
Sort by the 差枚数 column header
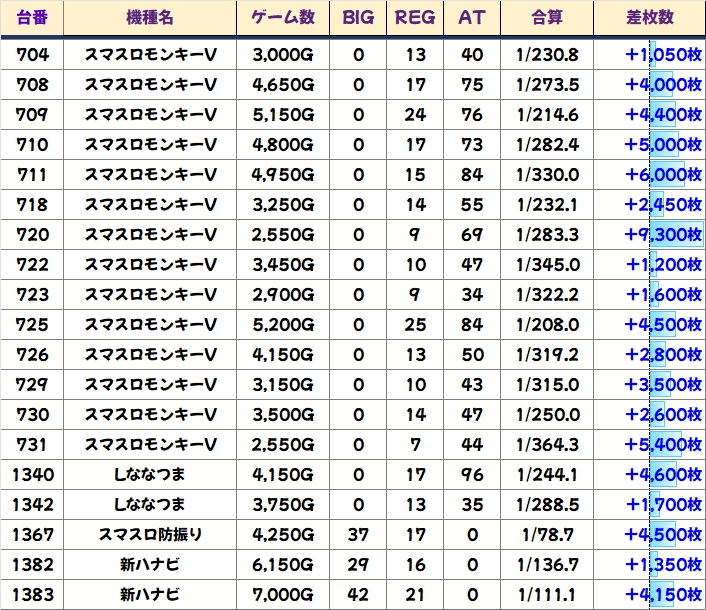(x=648, y=18)
